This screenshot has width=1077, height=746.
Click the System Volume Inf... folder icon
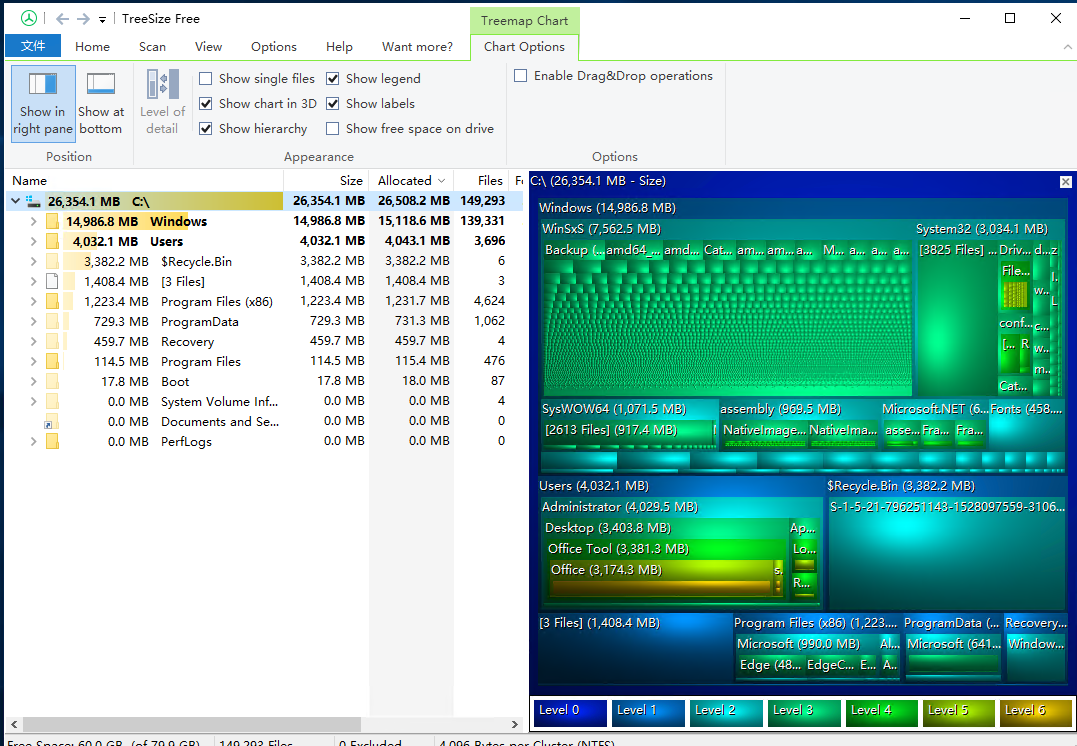tap(52, 401)
